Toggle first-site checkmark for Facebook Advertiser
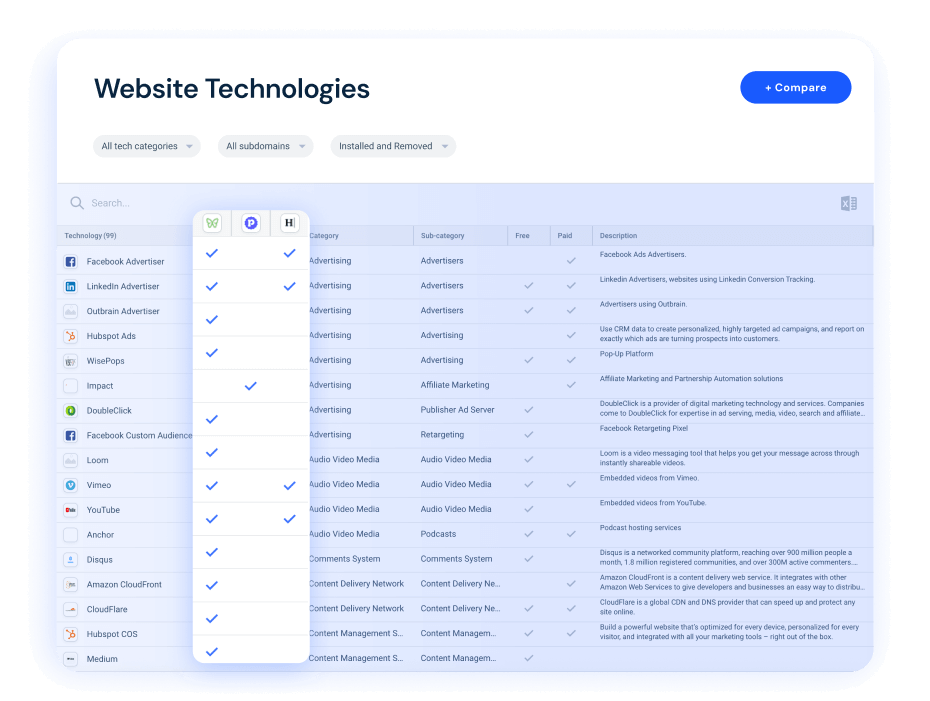The width and height of the screenshot is (930, 701). pyautogui.click(x=212, y=253)
